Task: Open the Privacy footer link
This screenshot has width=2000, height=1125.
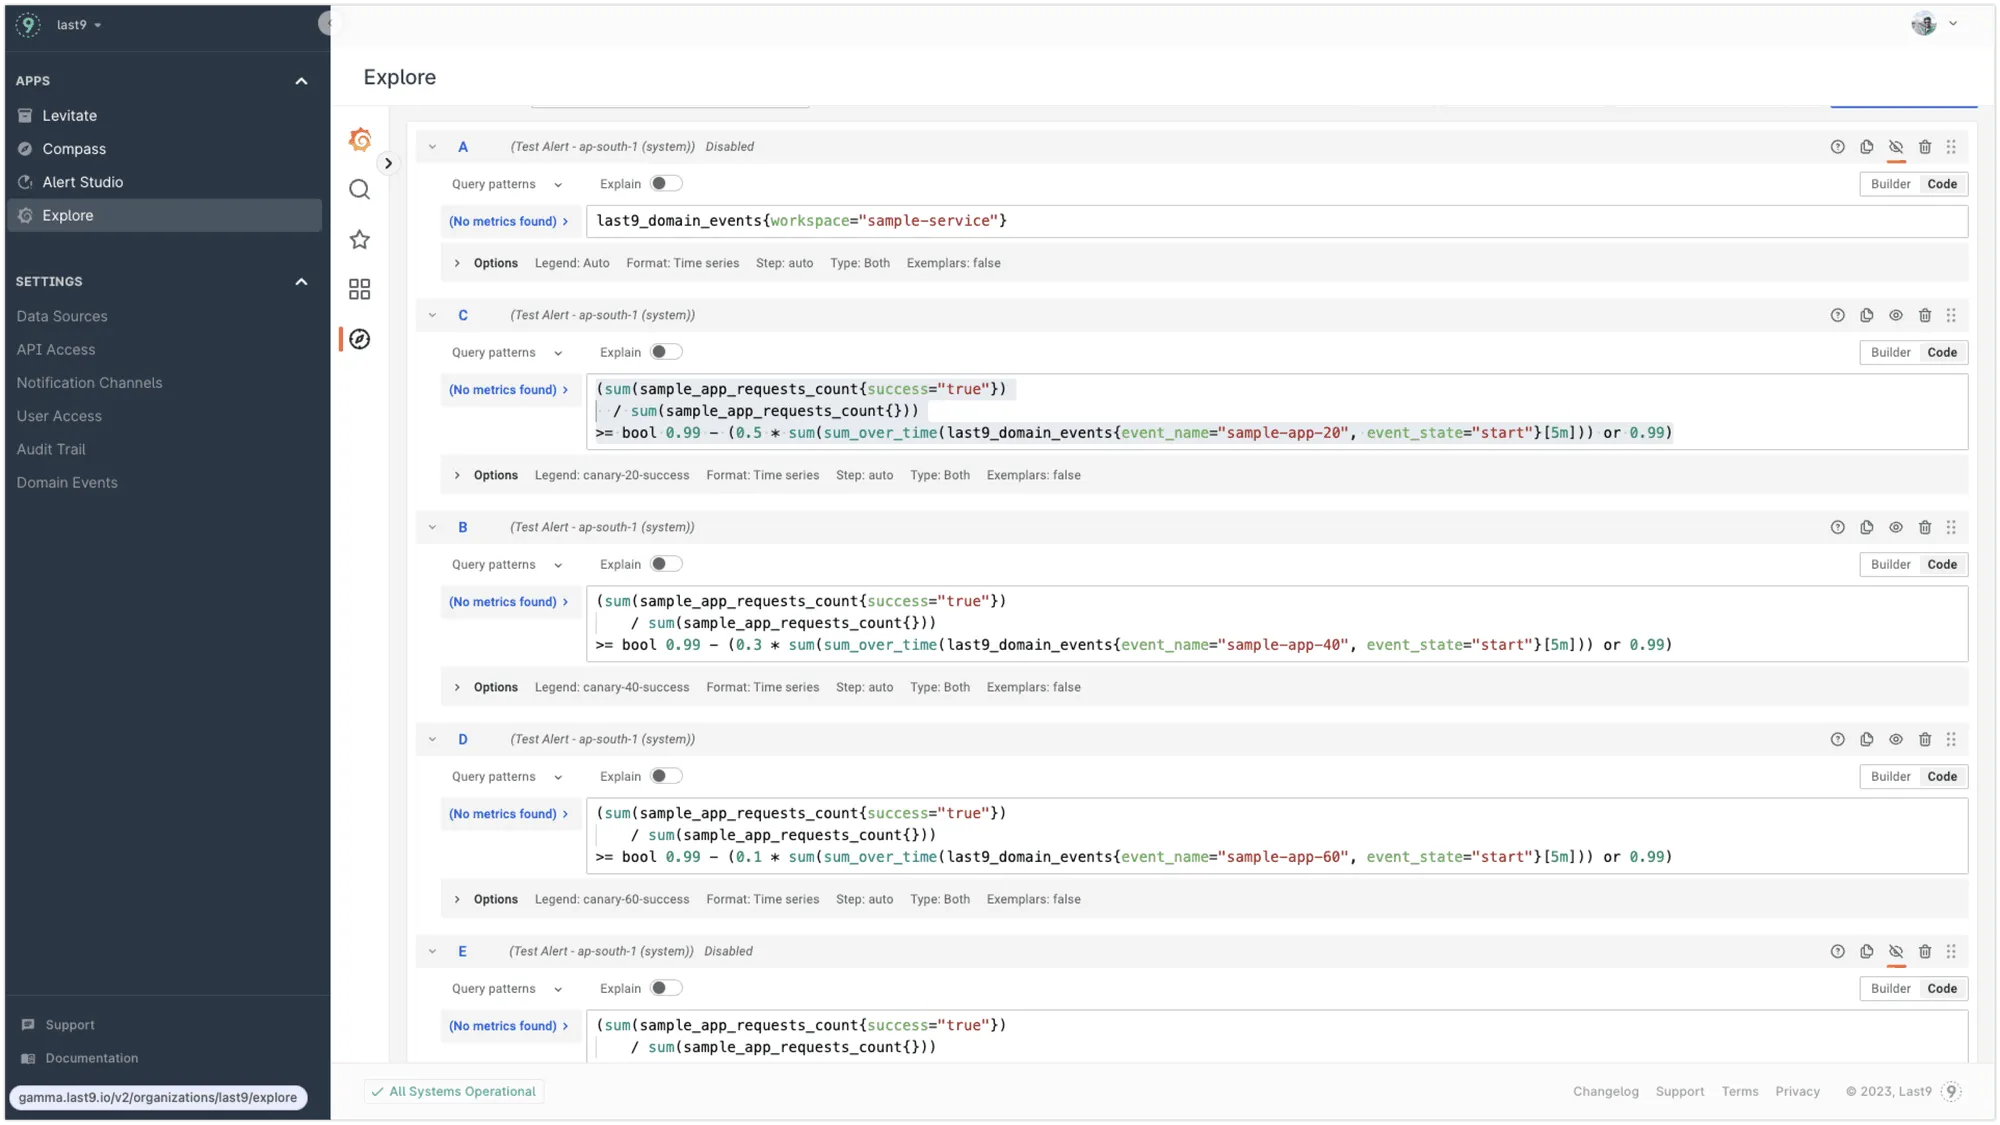Action: pyautogui.click(x=1797, y=1091)
